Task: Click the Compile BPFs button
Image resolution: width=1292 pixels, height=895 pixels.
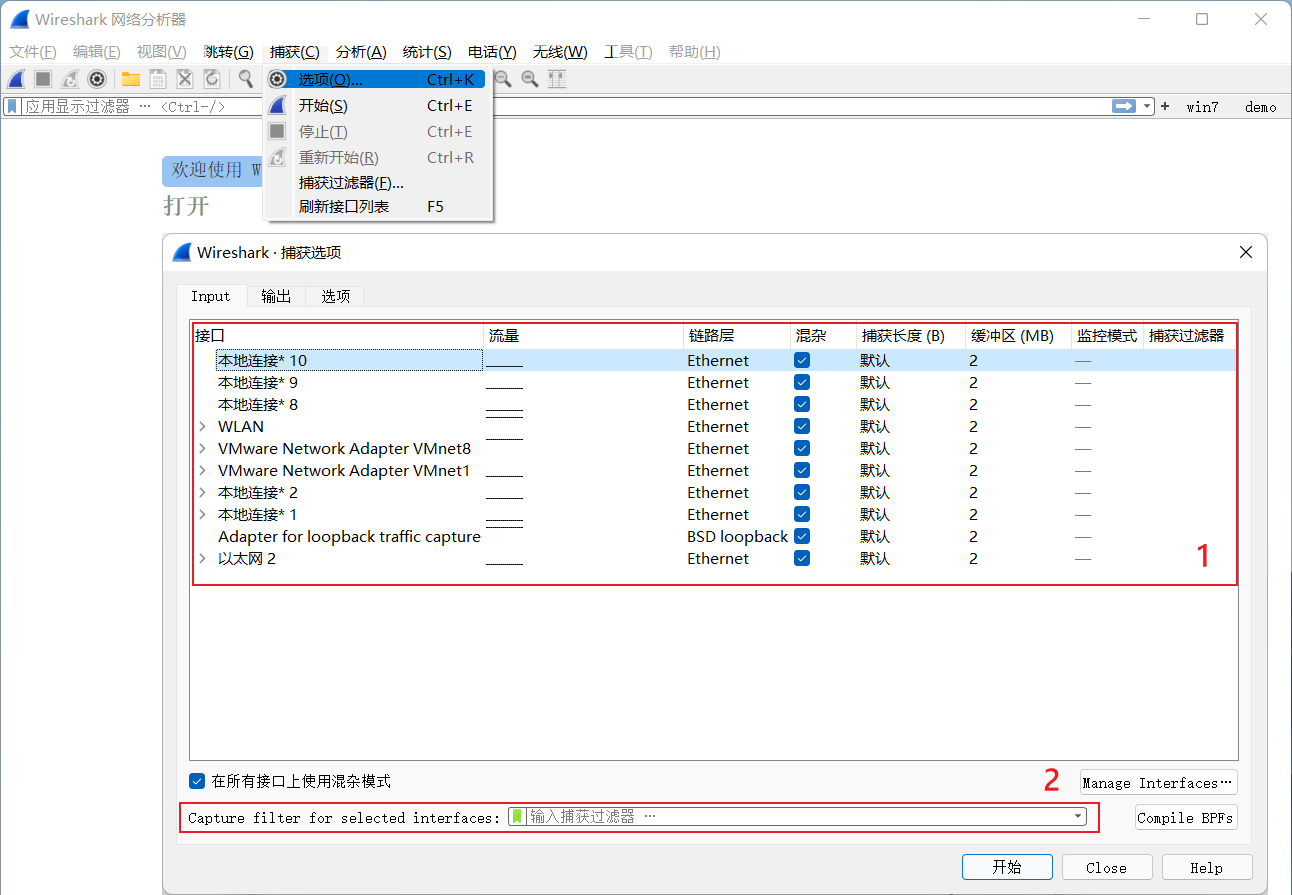Action: (x=1186, y=818)
